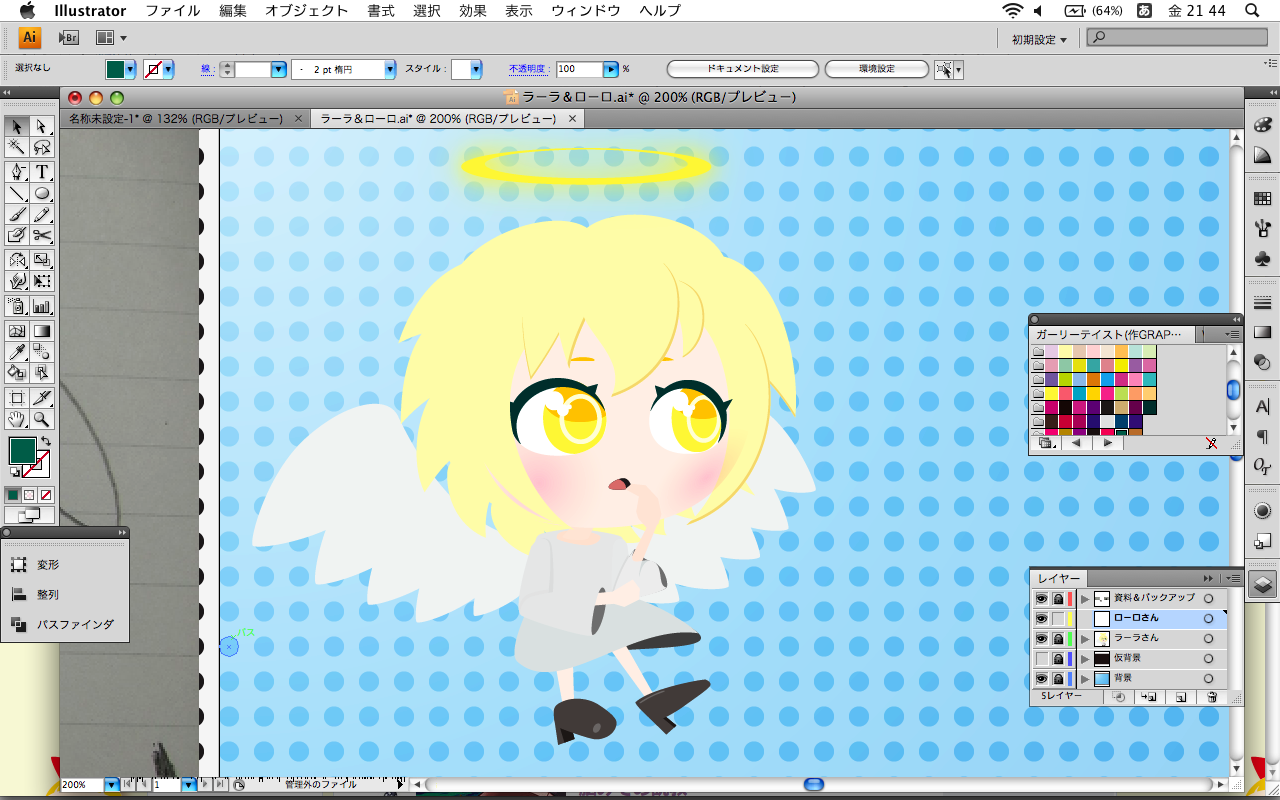Open the stroke color dropdown in control bar
The height and width of the screenshot is (800, 1280).
coord(168,69)
